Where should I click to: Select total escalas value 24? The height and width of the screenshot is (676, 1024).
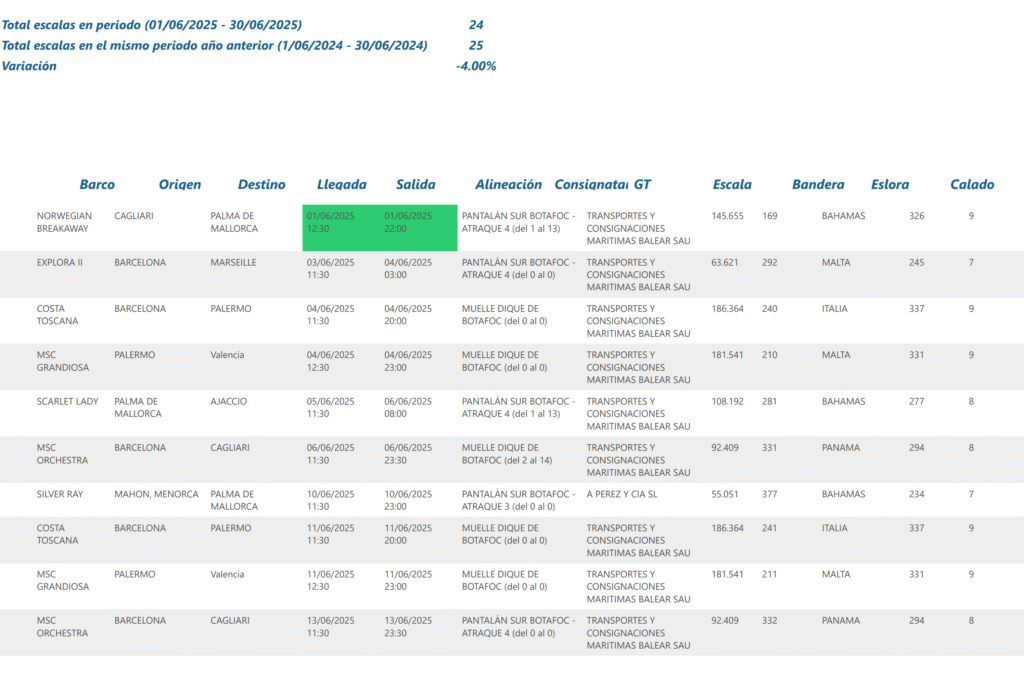(x=476, y=25)
